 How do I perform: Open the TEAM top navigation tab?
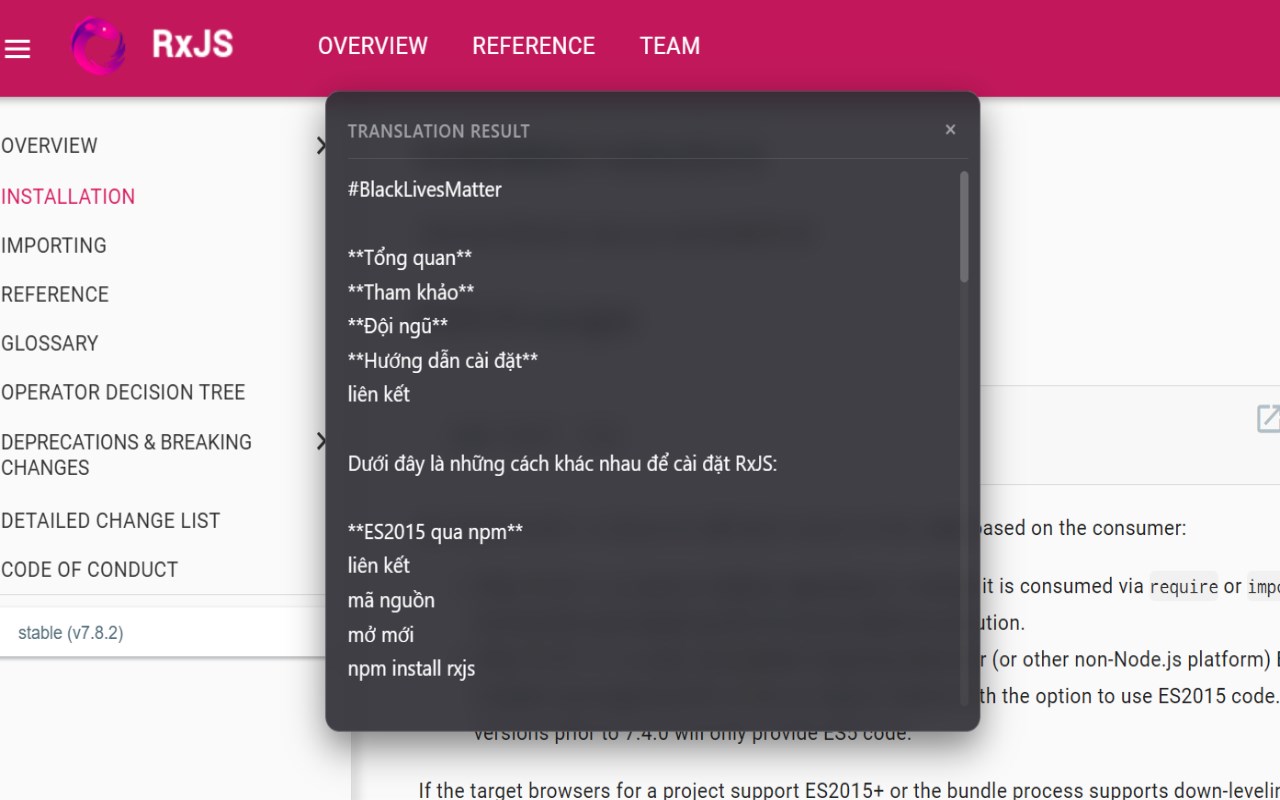point(670,46)
